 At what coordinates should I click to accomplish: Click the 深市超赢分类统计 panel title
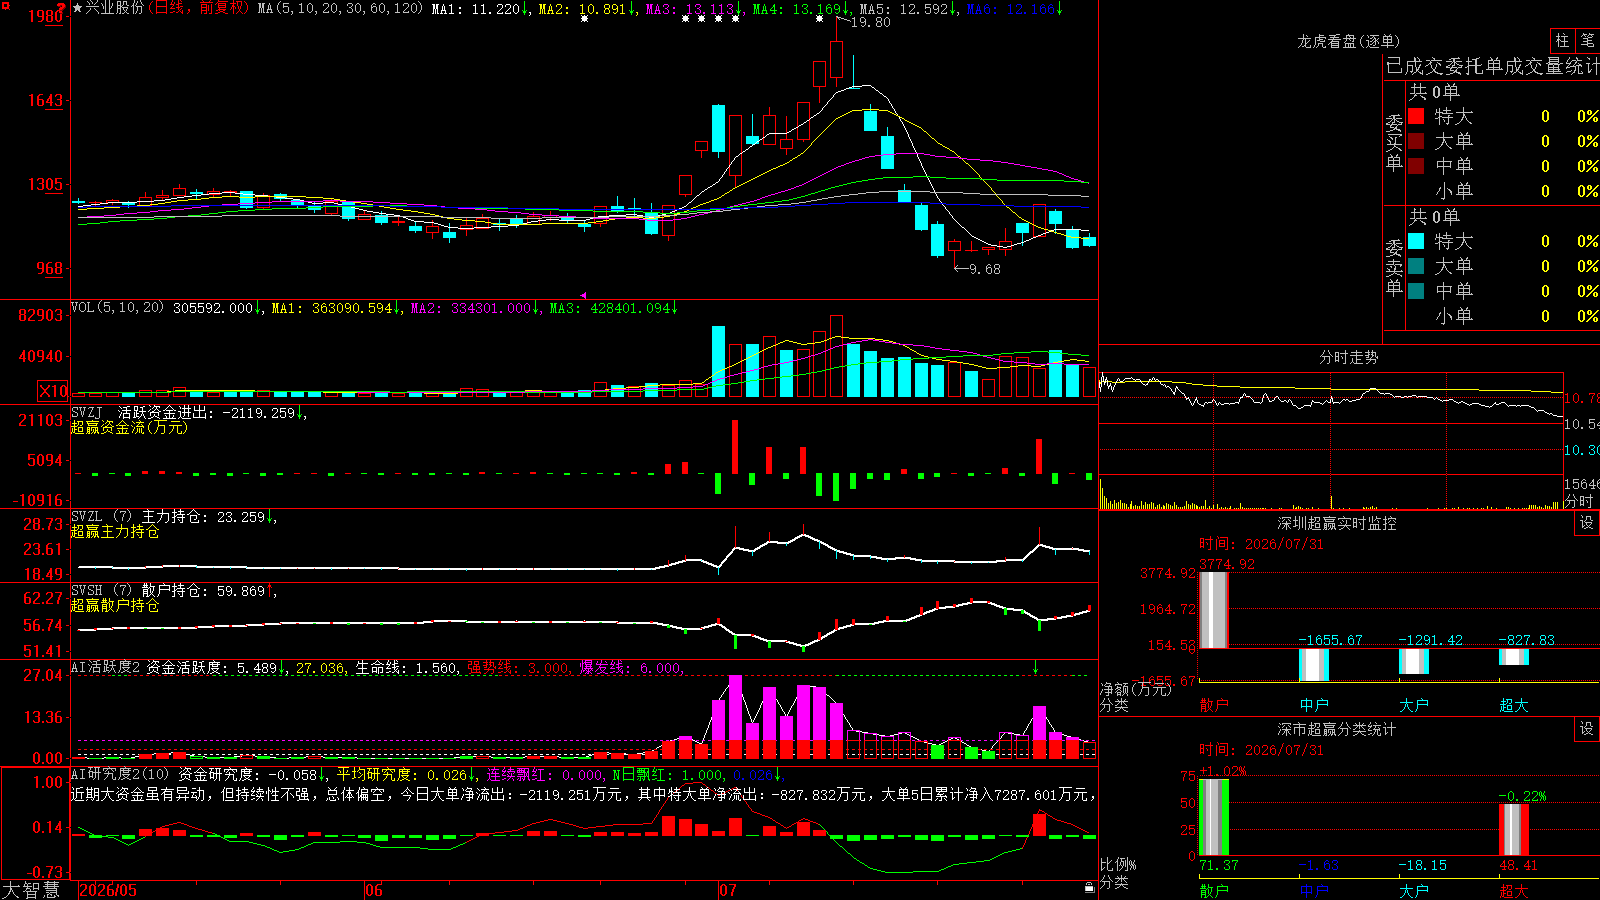(1336, 729)
